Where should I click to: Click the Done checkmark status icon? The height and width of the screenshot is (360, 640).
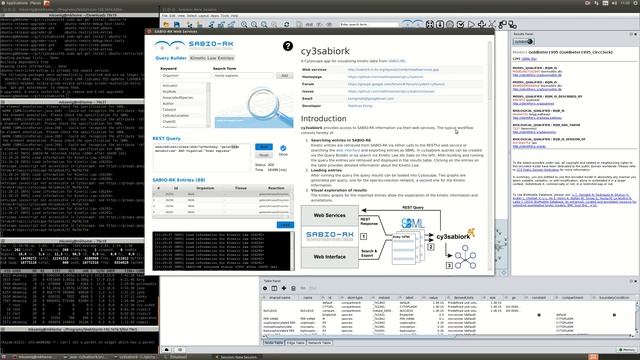(x=283, y=148)
